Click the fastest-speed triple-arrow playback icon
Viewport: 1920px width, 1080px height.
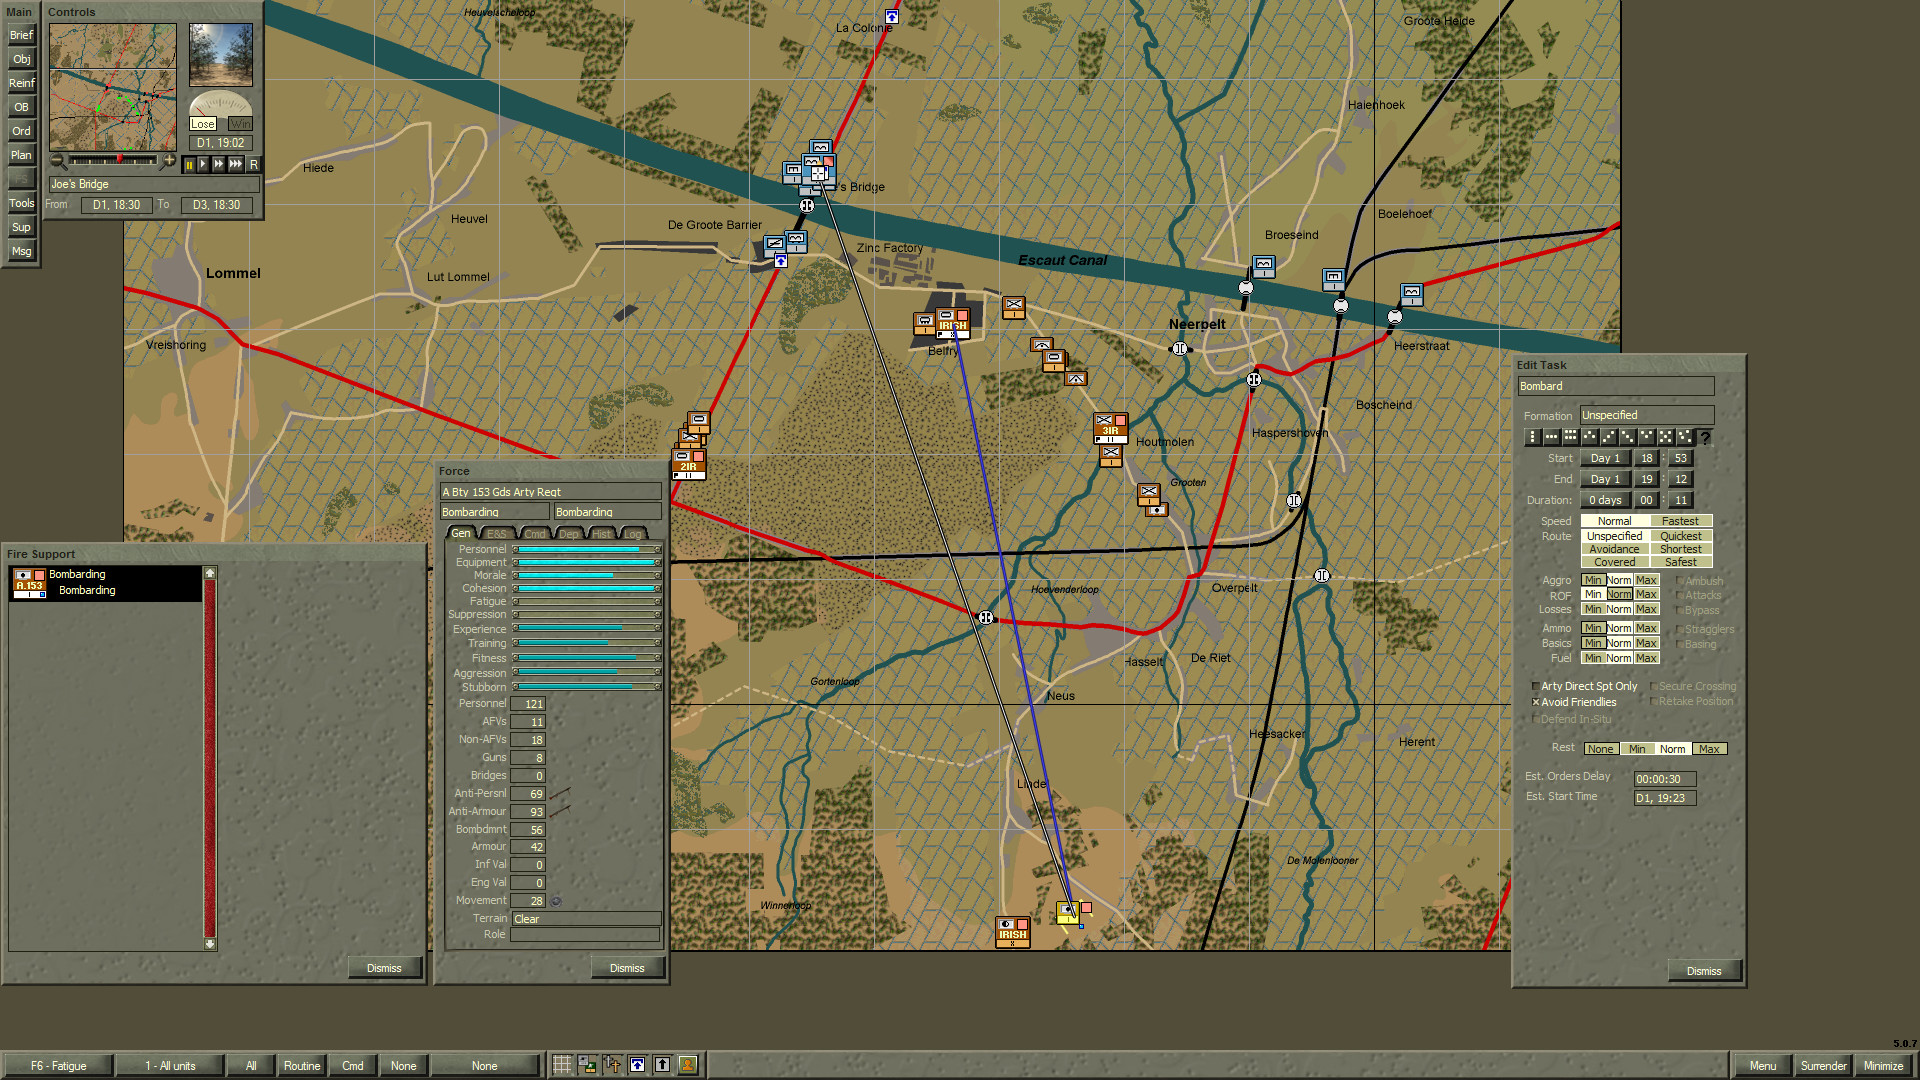(x=237, y=165)
